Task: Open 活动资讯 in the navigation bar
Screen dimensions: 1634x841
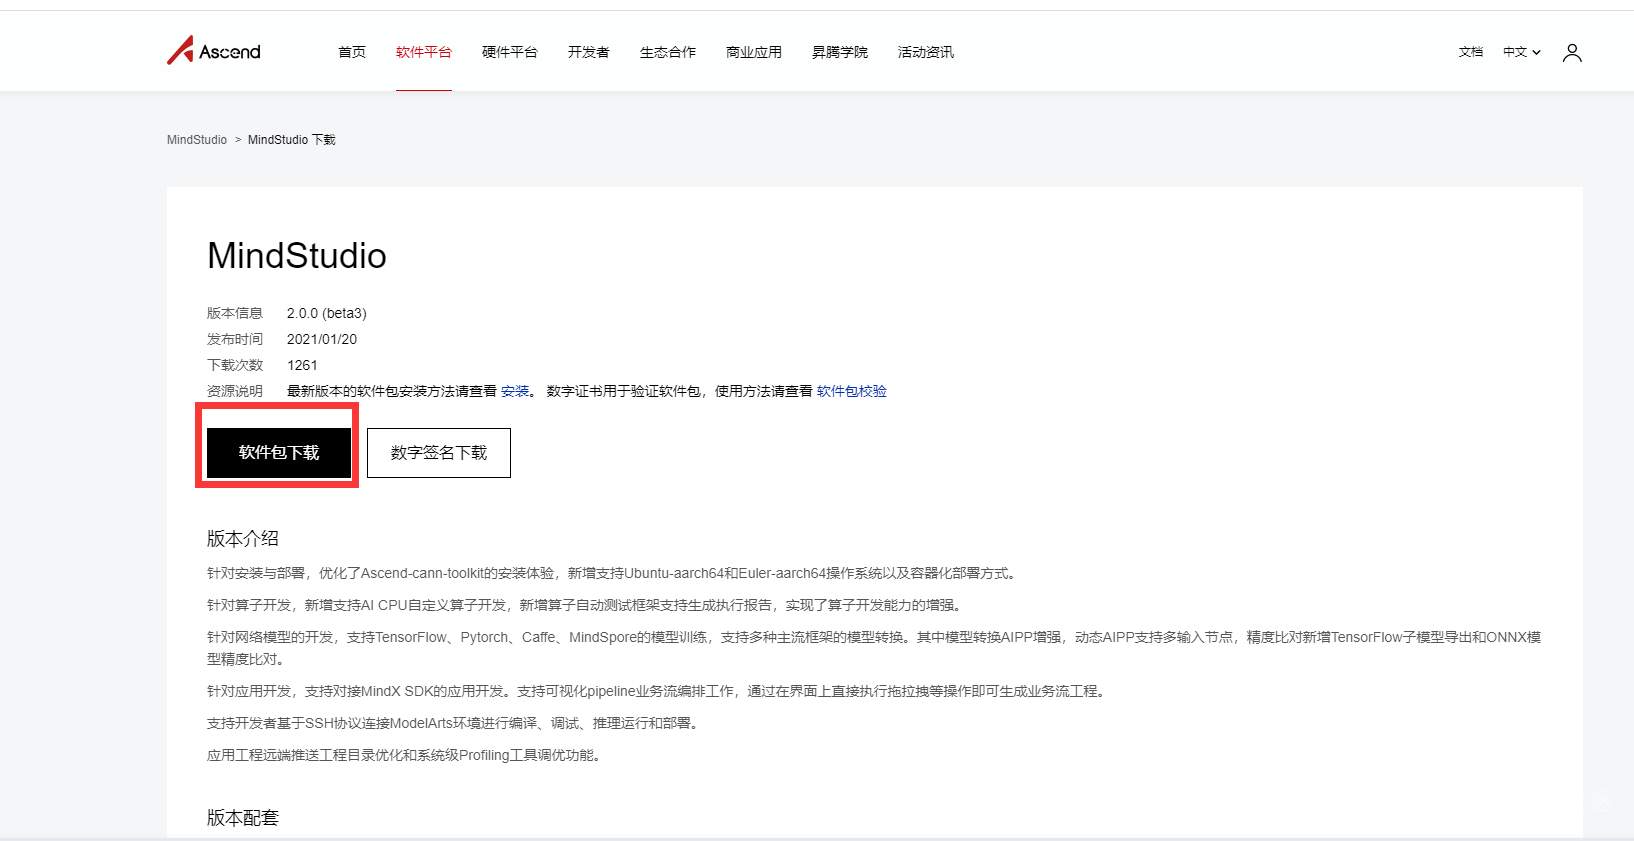Action: click(x=926, y=52)
